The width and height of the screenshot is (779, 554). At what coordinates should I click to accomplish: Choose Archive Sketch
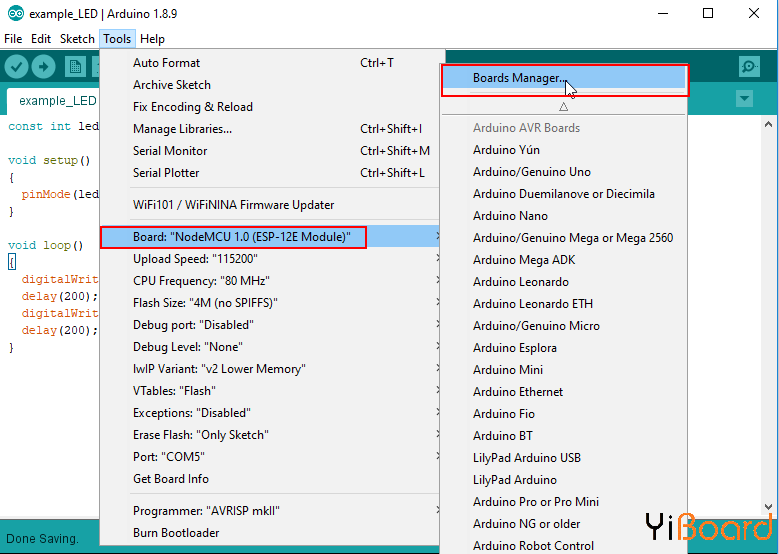pyautogui.click(x=270, y=85)
